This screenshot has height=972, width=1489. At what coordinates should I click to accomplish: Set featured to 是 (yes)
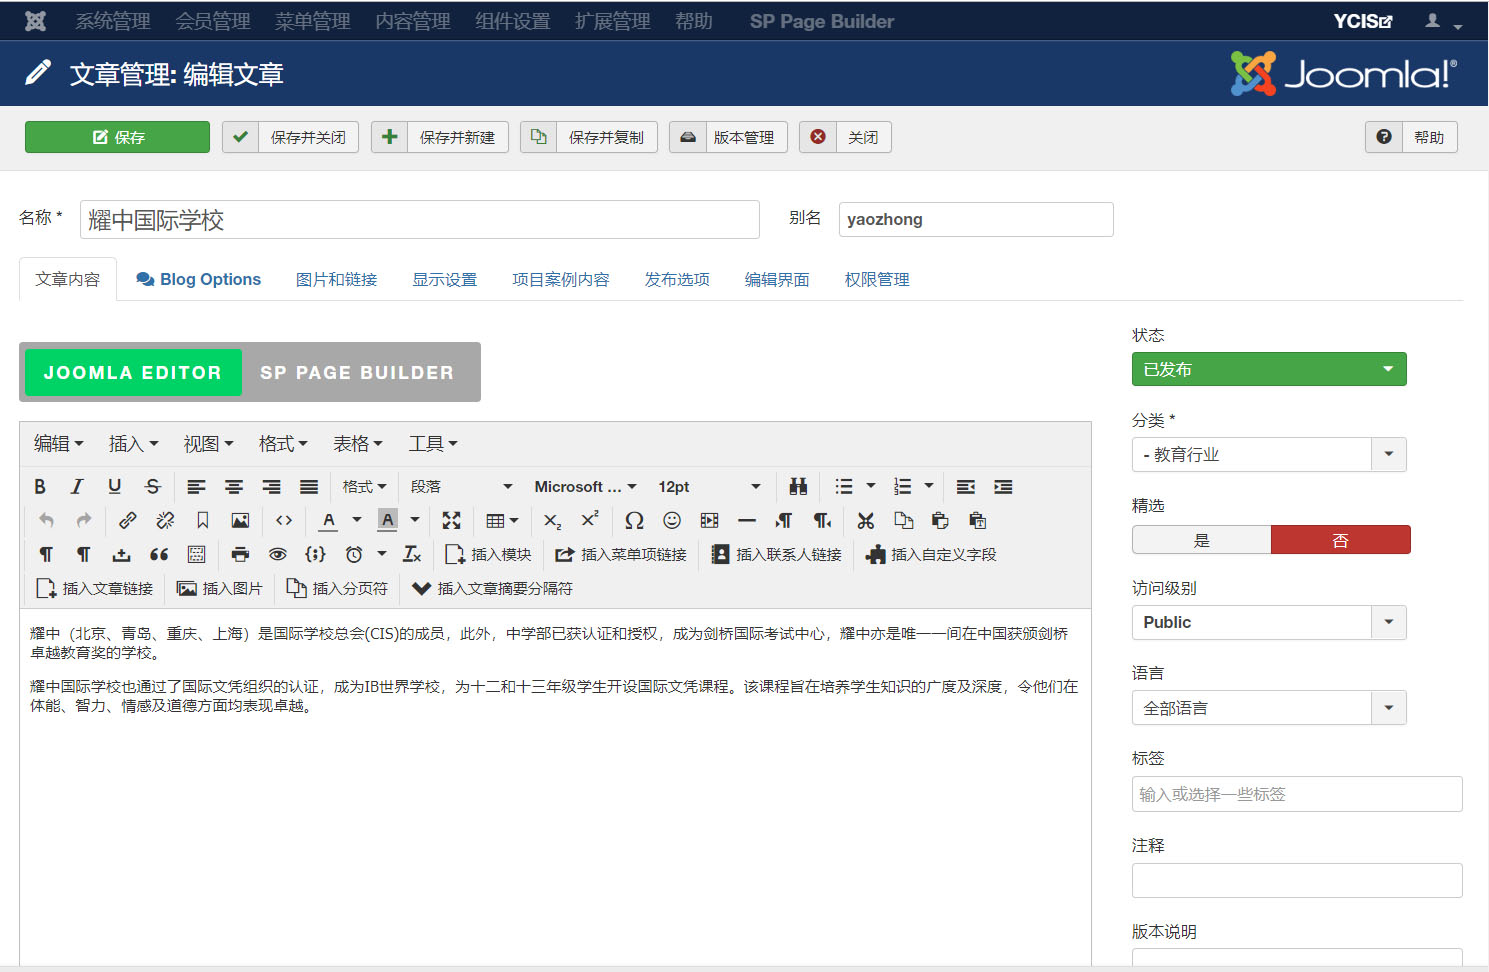pyautogui.click(x=1202, y=540)
